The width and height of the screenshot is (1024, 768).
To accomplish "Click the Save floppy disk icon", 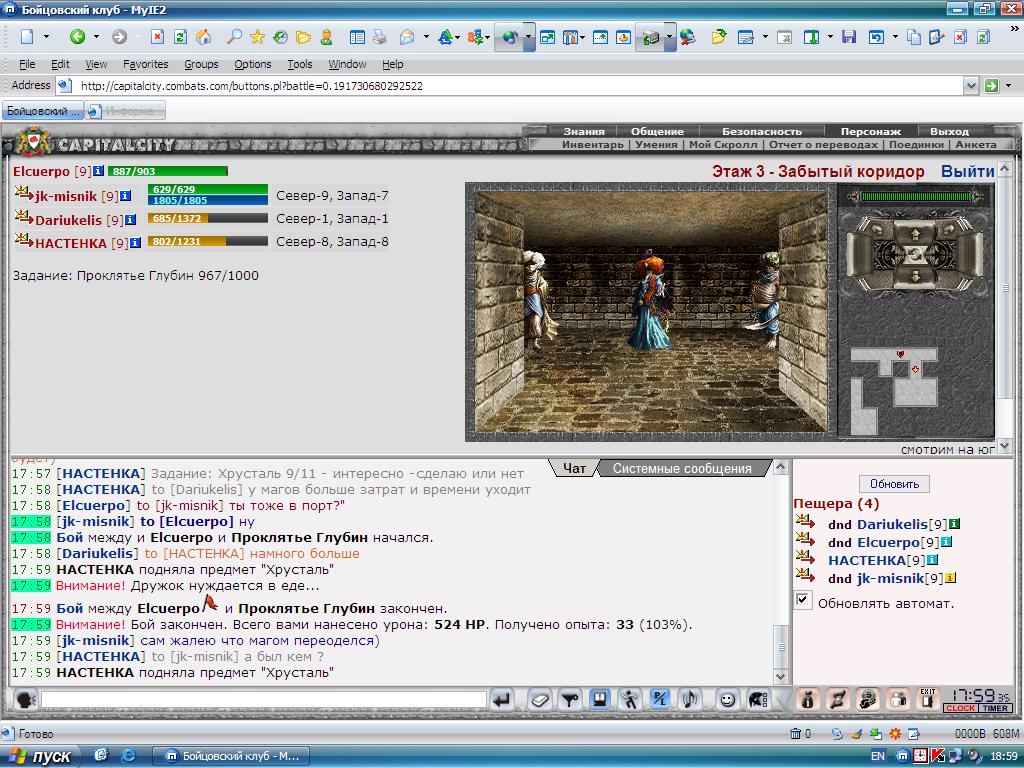I will pos(848,37).
